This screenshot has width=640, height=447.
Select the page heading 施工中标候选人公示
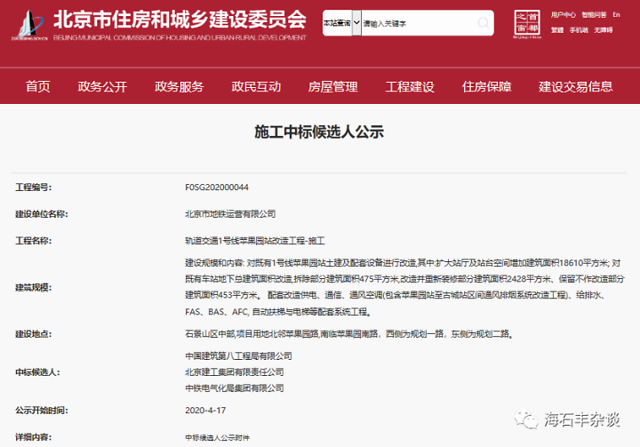point(319,132)
